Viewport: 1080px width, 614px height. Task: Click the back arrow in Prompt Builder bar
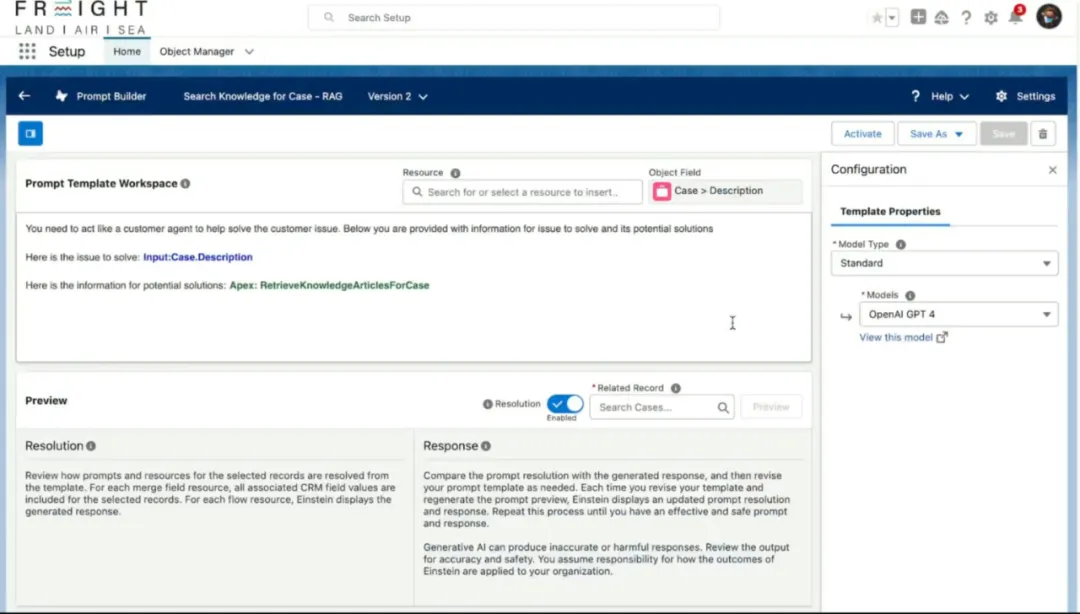[24, 96]
